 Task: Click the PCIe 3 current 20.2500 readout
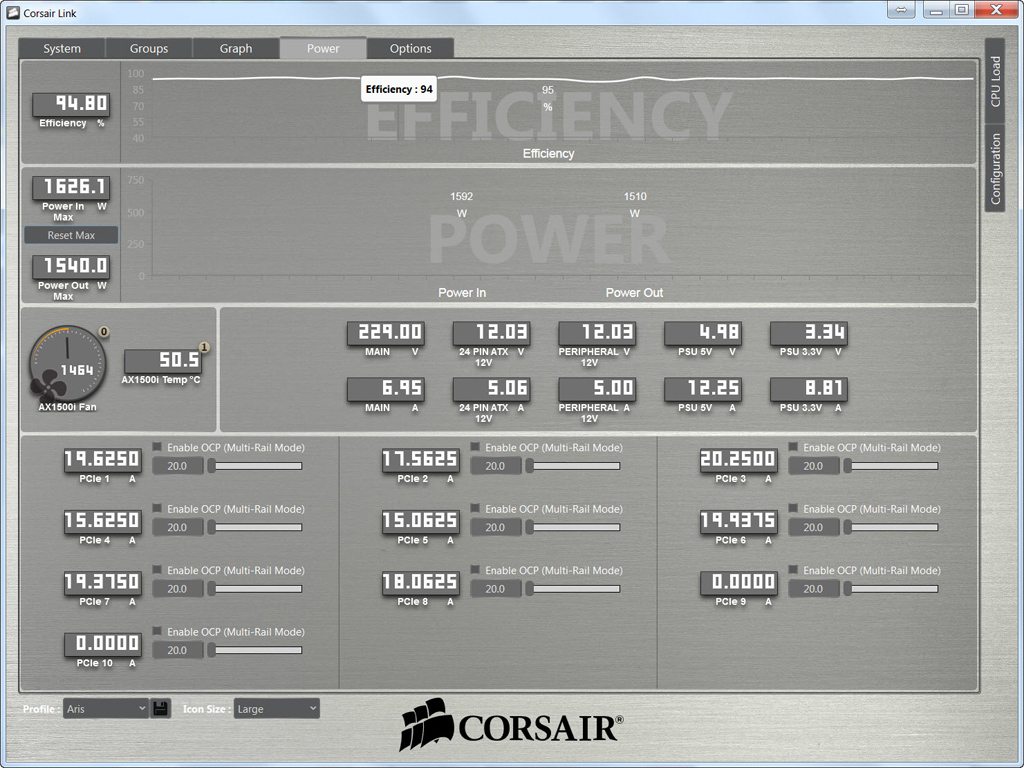[739, 459]
